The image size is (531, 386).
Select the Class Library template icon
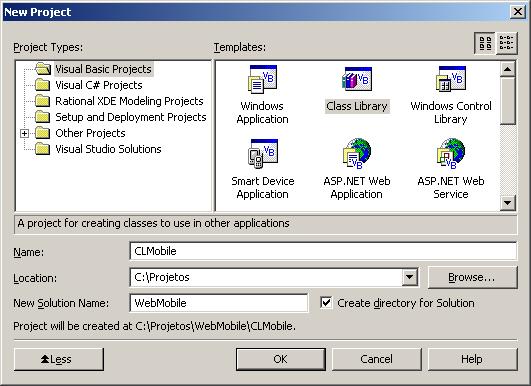[x=357, y=79]
